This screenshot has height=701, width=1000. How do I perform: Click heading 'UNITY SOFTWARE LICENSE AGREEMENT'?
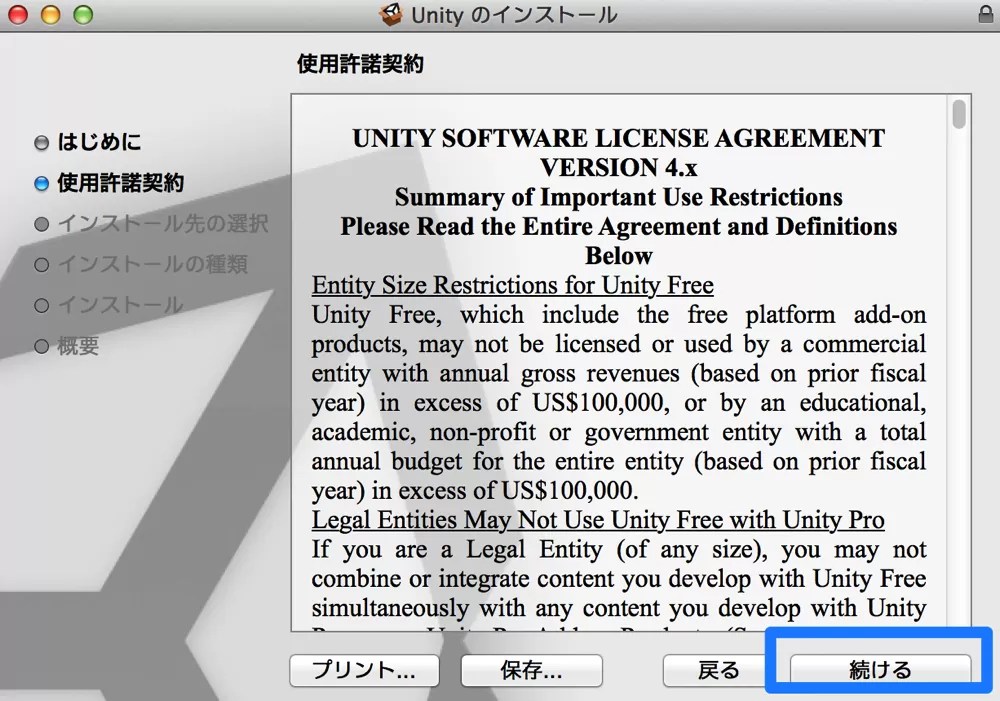(x=619, y=138)
